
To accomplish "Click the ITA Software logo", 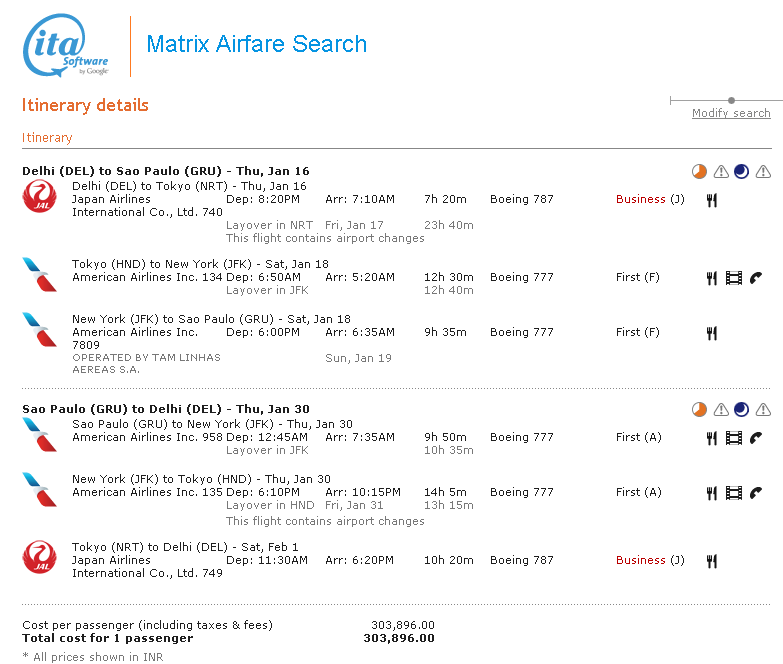I will (65, 45).
